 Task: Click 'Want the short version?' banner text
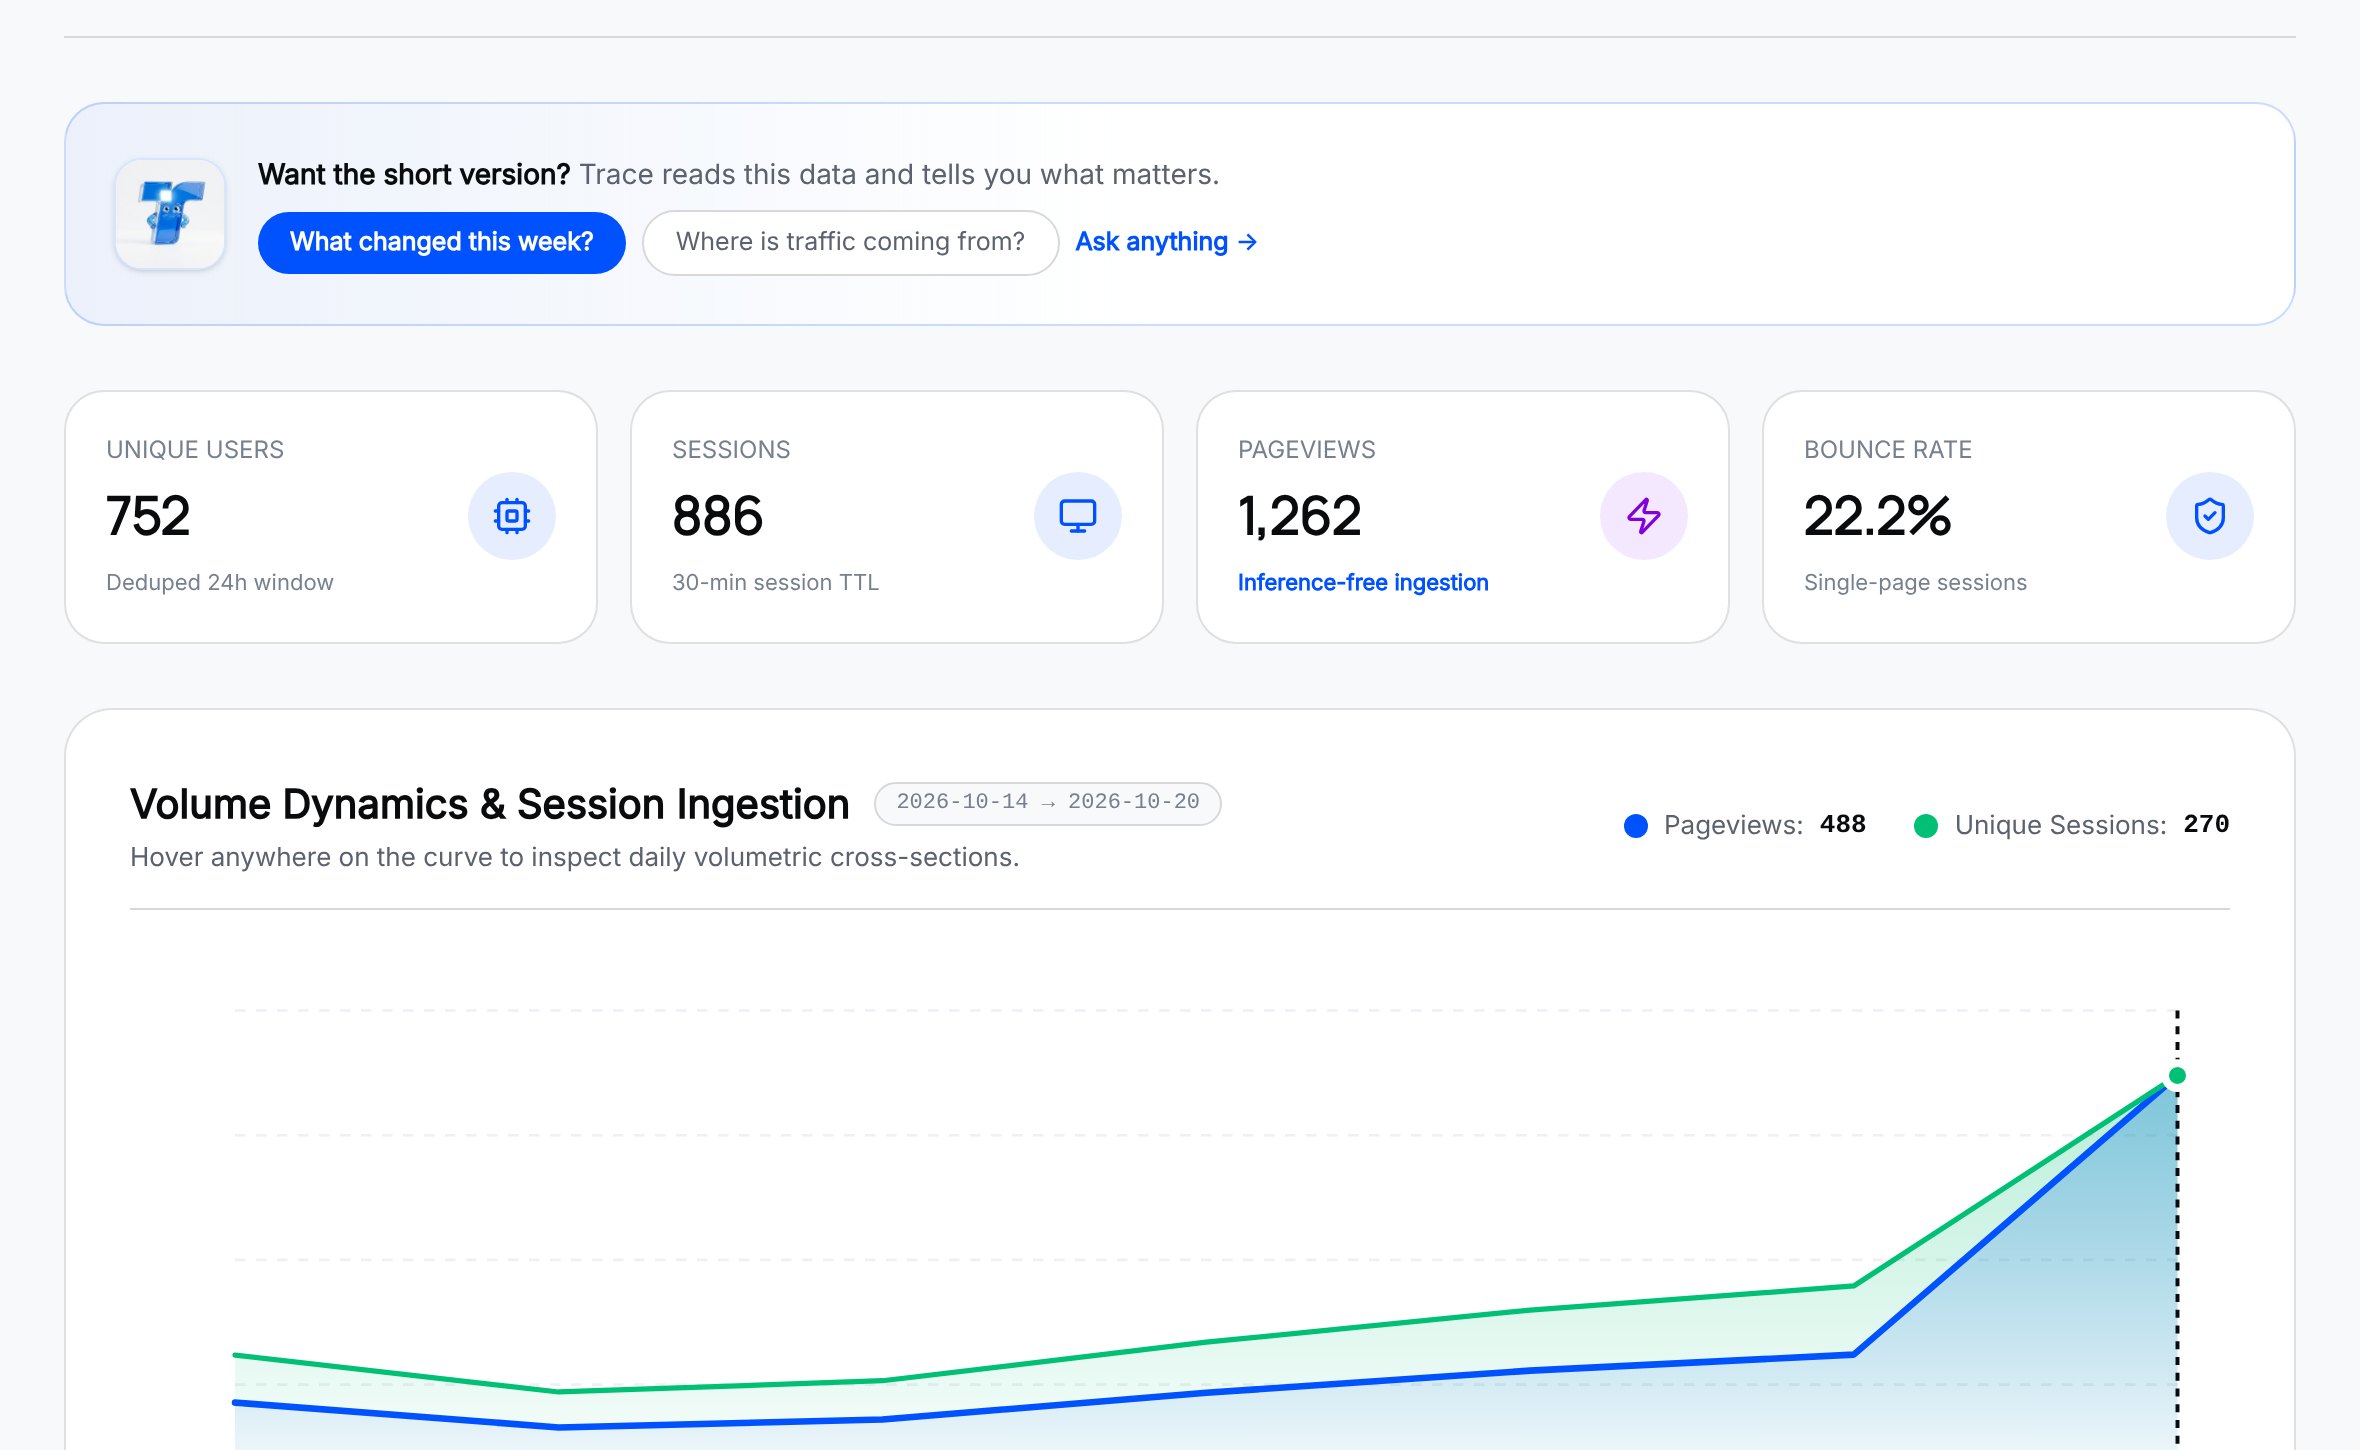click(x=414, y=174)
